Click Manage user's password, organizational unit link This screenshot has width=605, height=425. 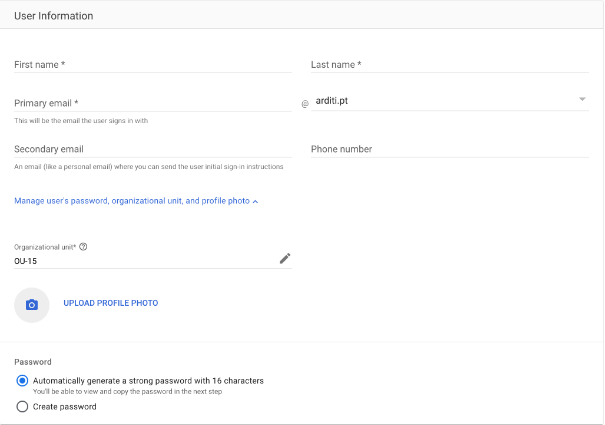point(131,201)
